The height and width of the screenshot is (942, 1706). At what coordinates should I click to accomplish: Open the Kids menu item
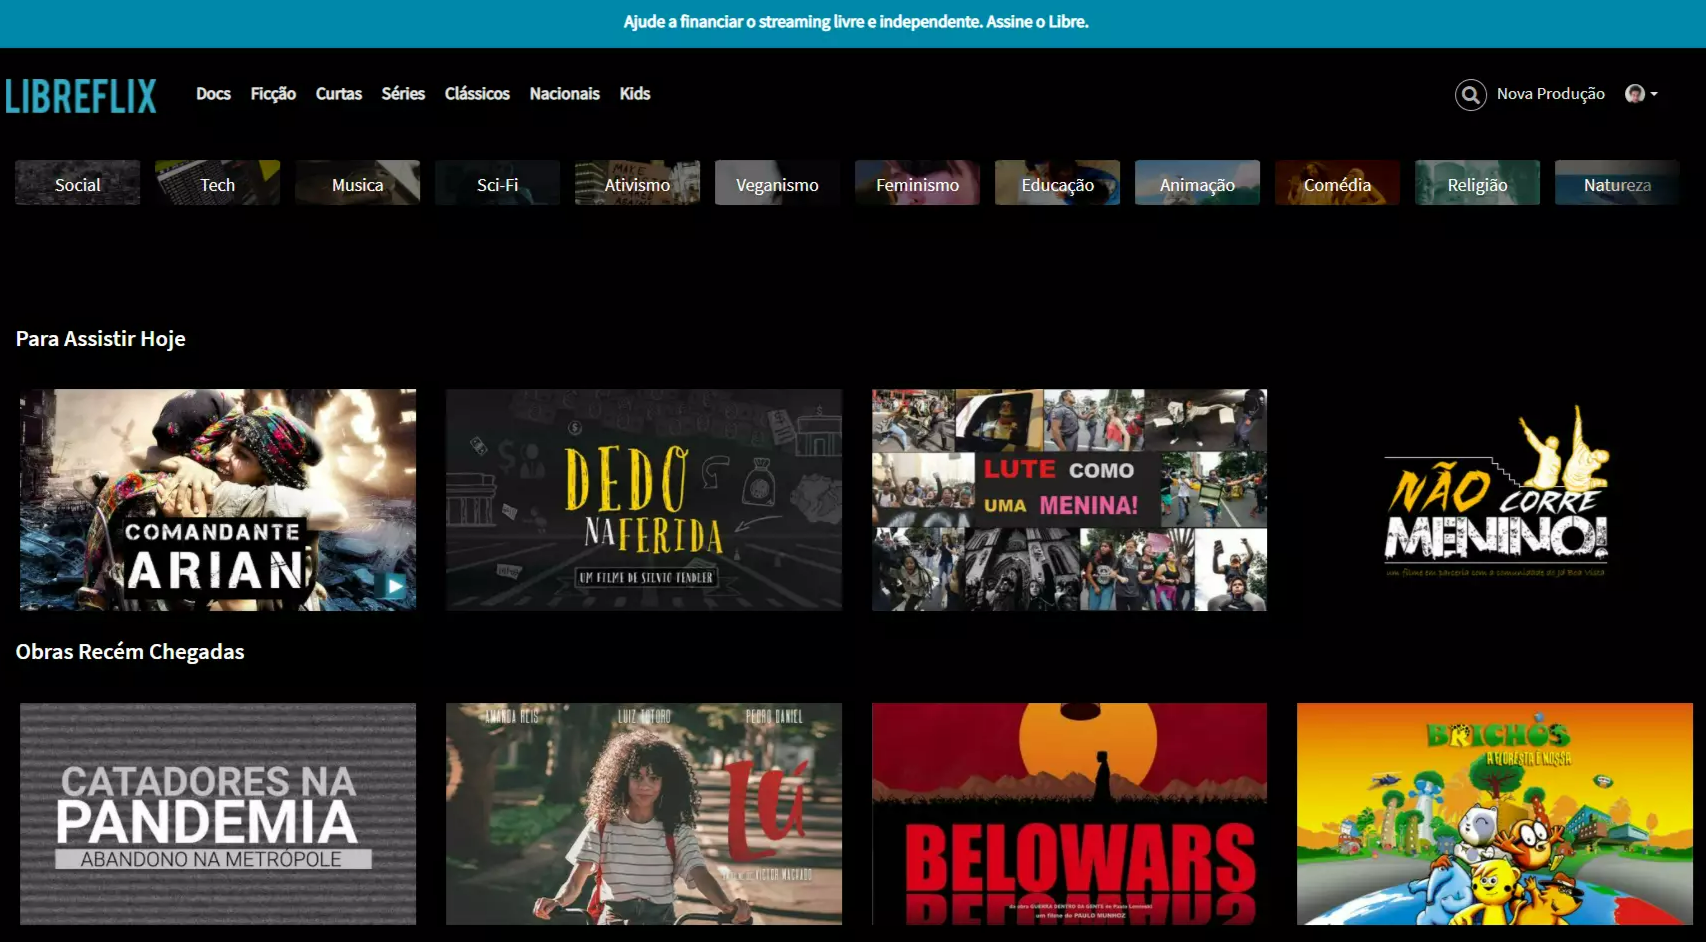point(635,94)
